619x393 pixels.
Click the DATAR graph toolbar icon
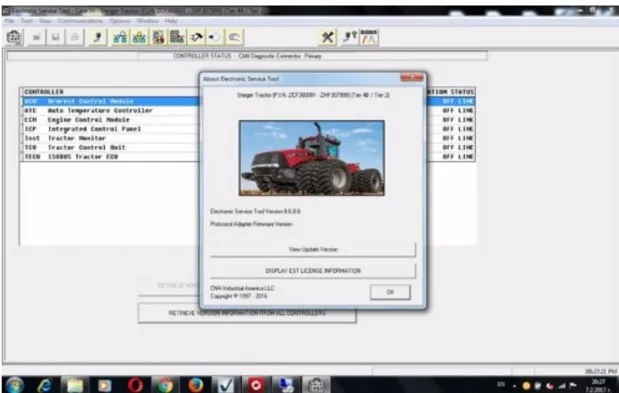coord(369,37)
